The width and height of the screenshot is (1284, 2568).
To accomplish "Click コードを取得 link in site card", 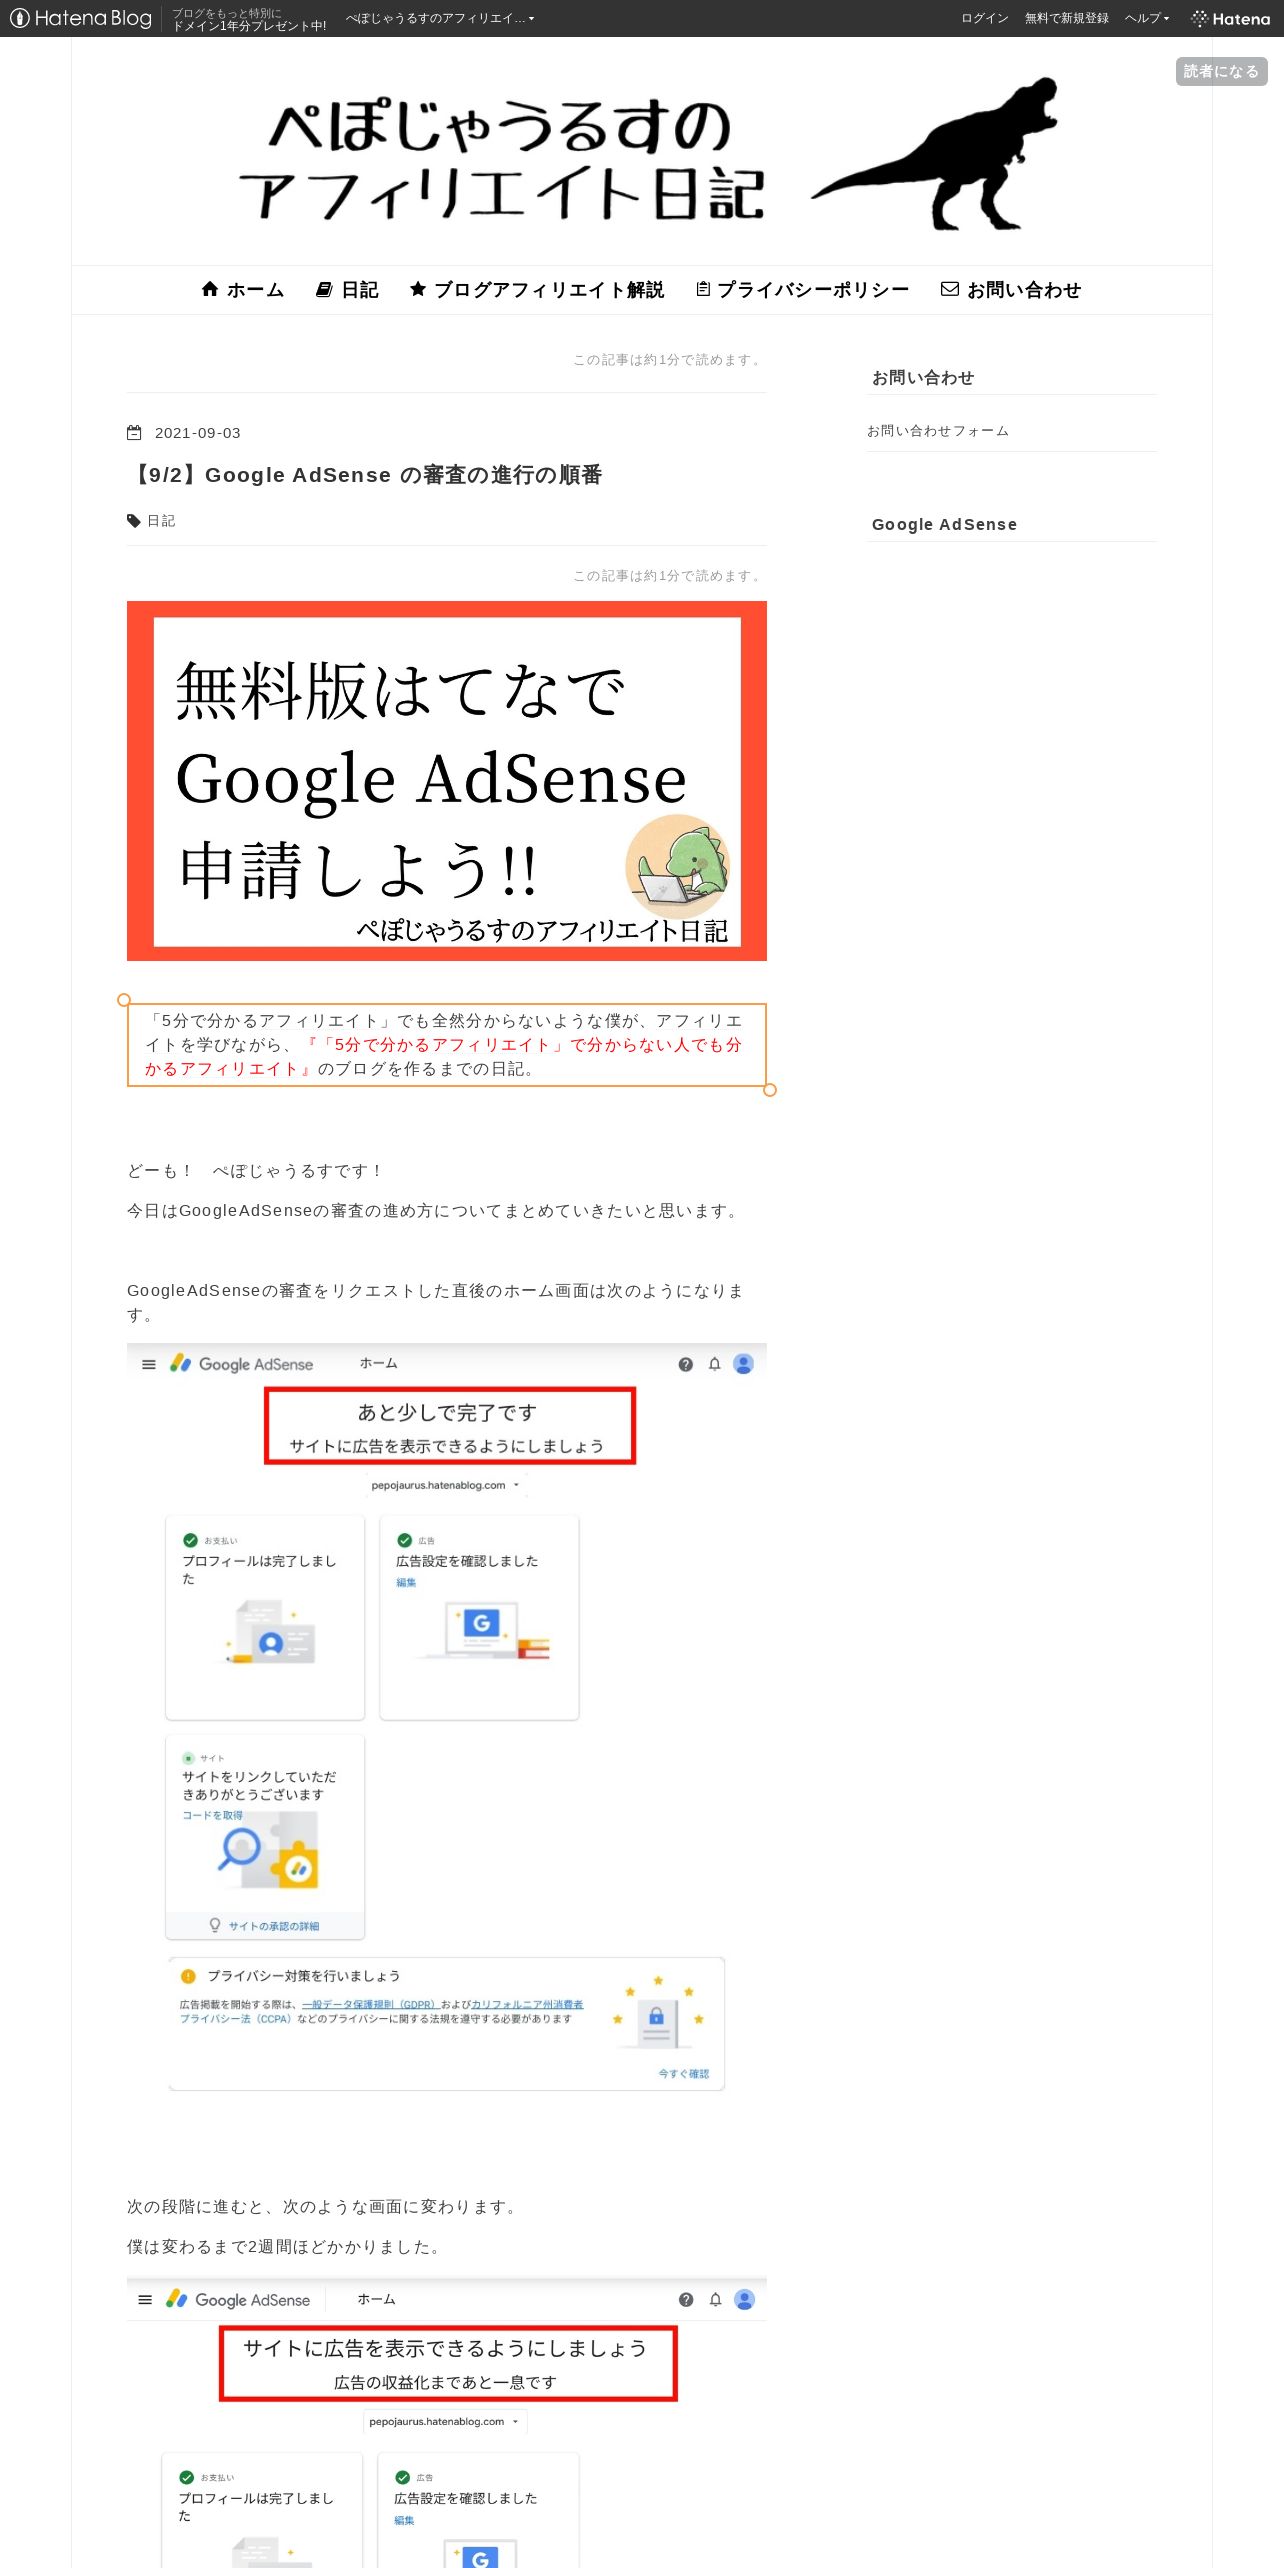I will pos(212,1815).
